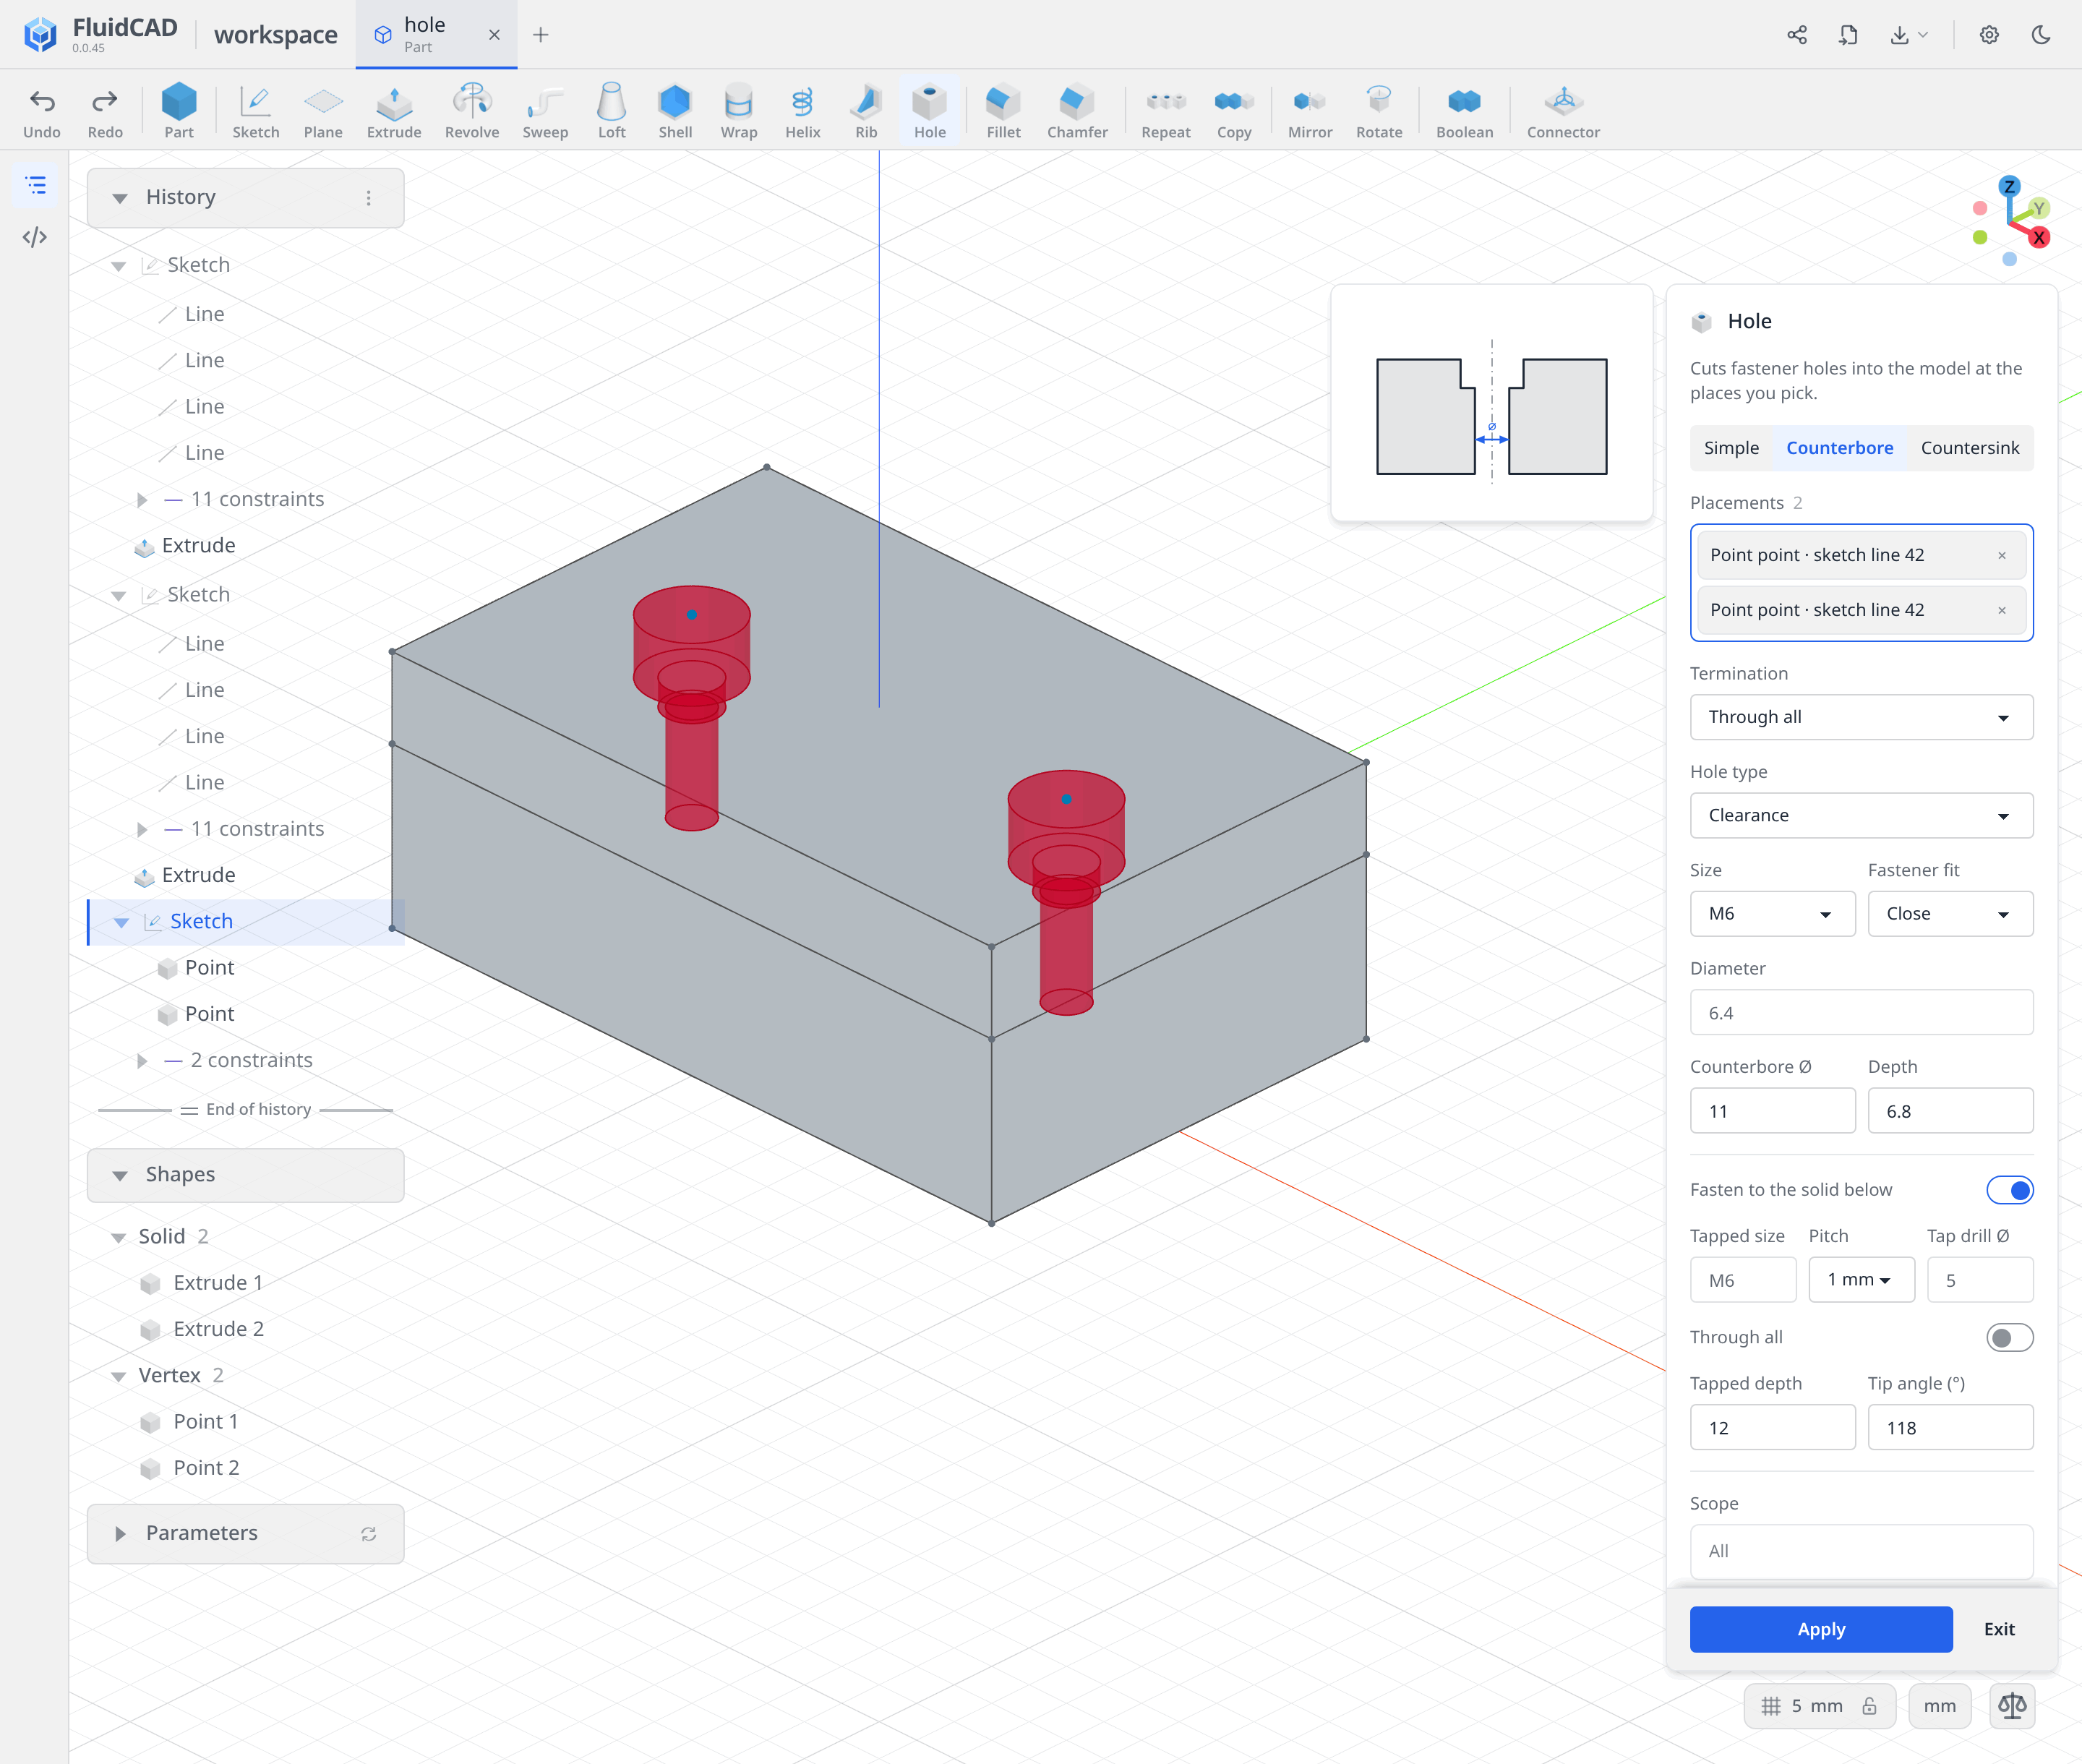Open the Size M6 dropdown
The height and width of the screenshot is (1764, 2082).
click(x=1772, y=914)
